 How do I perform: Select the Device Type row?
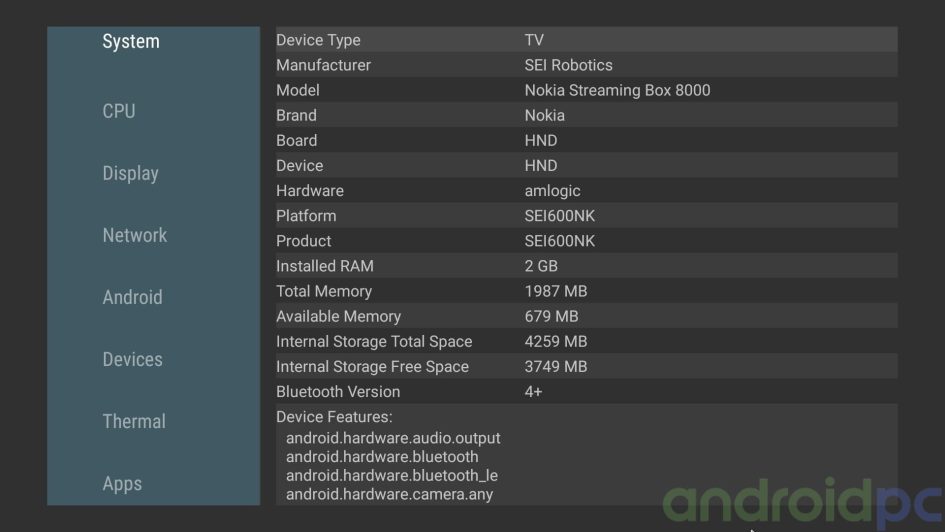586,40
